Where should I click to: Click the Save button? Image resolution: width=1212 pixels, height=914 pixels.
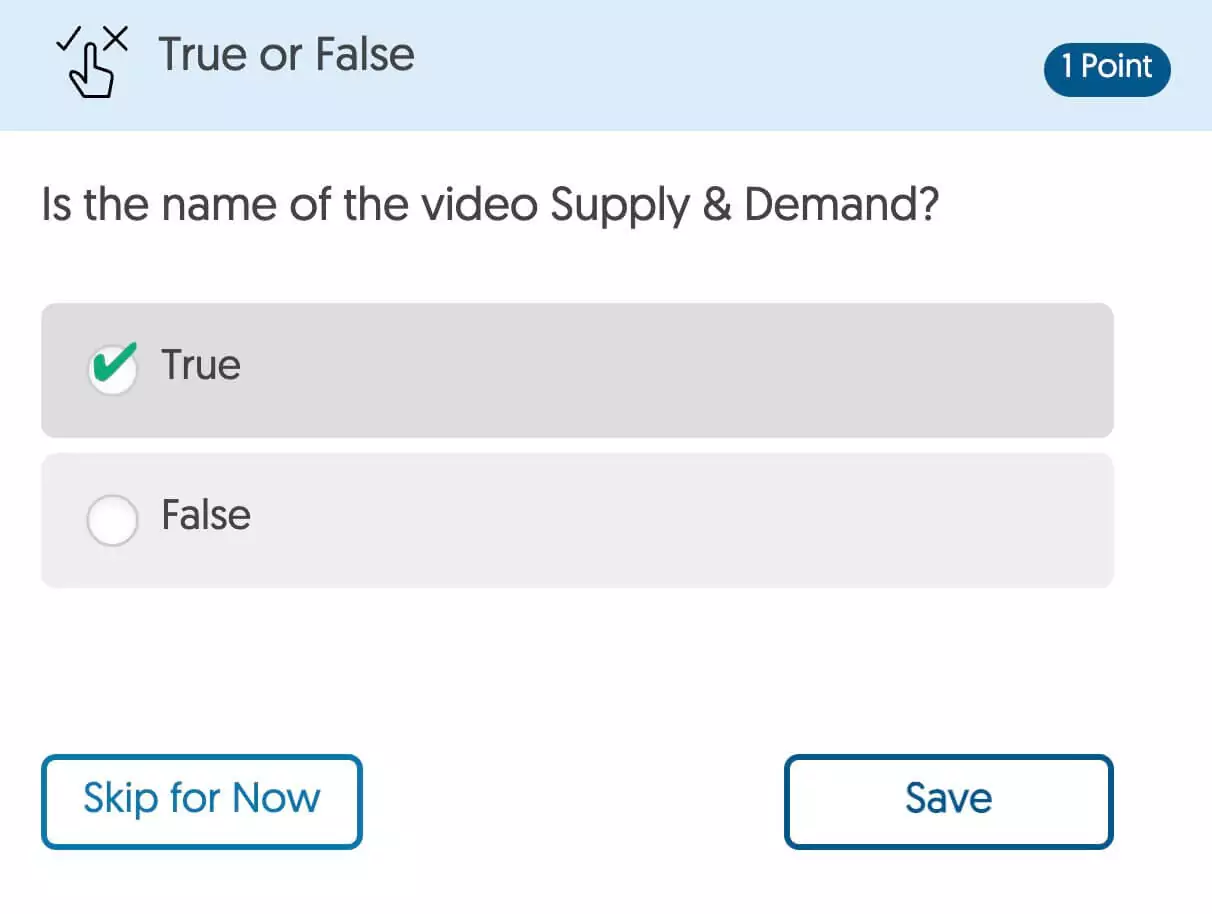point(948,801)
